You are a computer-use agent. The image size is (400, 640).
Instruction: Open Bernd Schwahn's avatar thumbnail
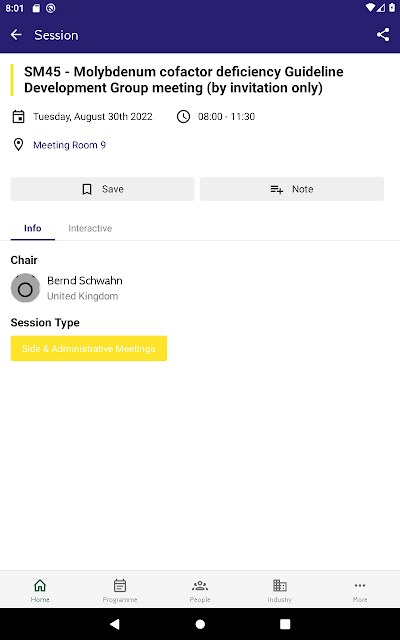point(25,288)
